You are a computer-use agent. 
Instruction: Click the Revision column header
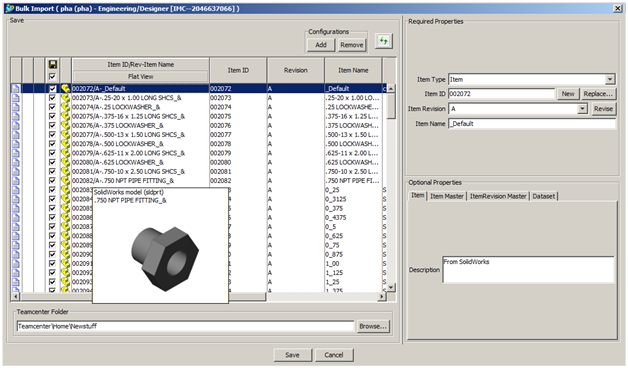point(296,70)
